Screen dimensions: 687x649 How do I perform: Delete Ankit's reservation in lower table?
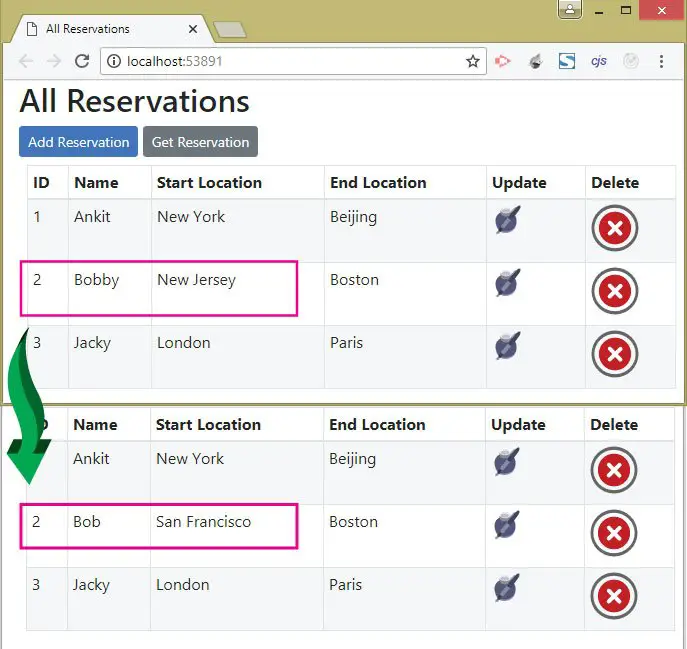click(613, 470)
